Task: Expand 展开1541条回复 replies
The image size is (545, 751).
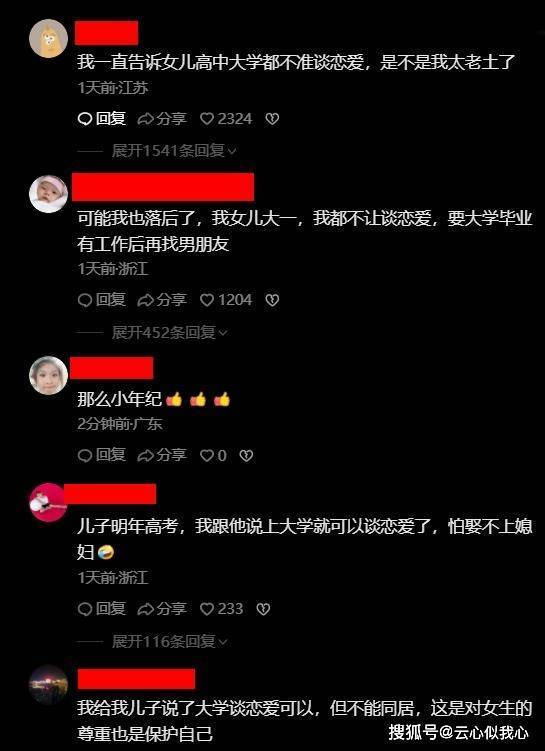Action: point(174,151)
